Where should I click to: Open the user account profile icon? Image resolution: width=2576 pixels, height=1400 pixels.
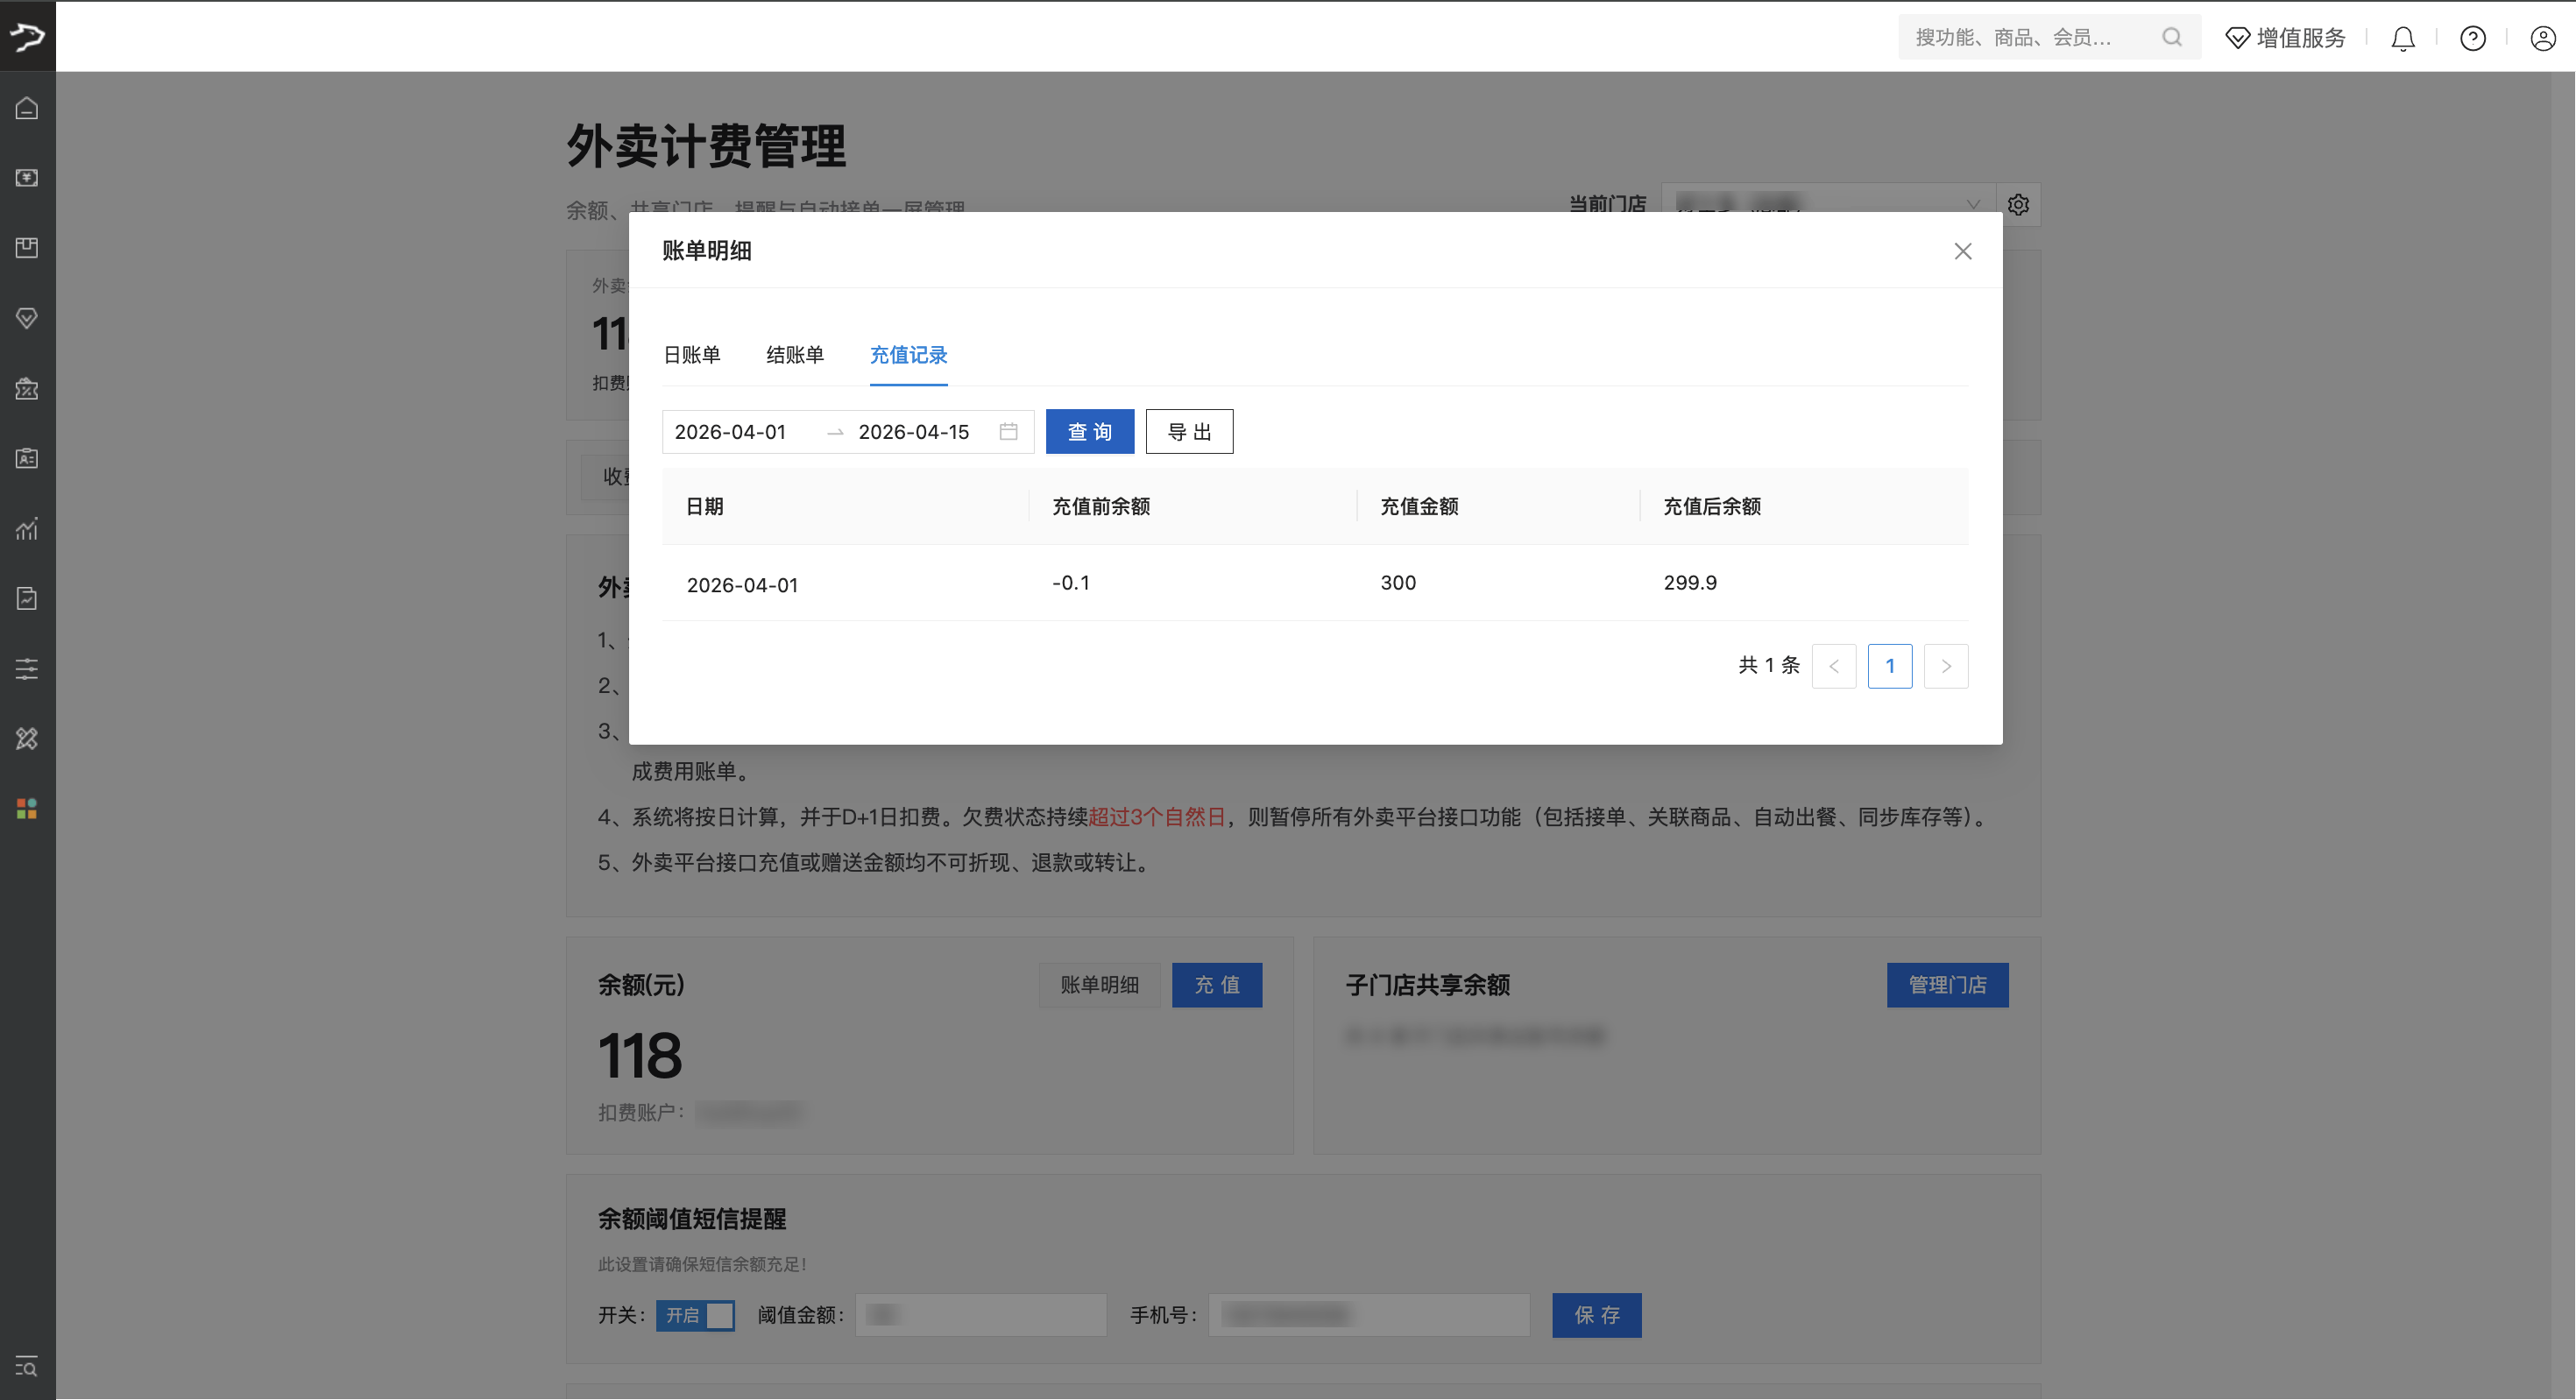pyautogui.click(x=2543, y=38)
